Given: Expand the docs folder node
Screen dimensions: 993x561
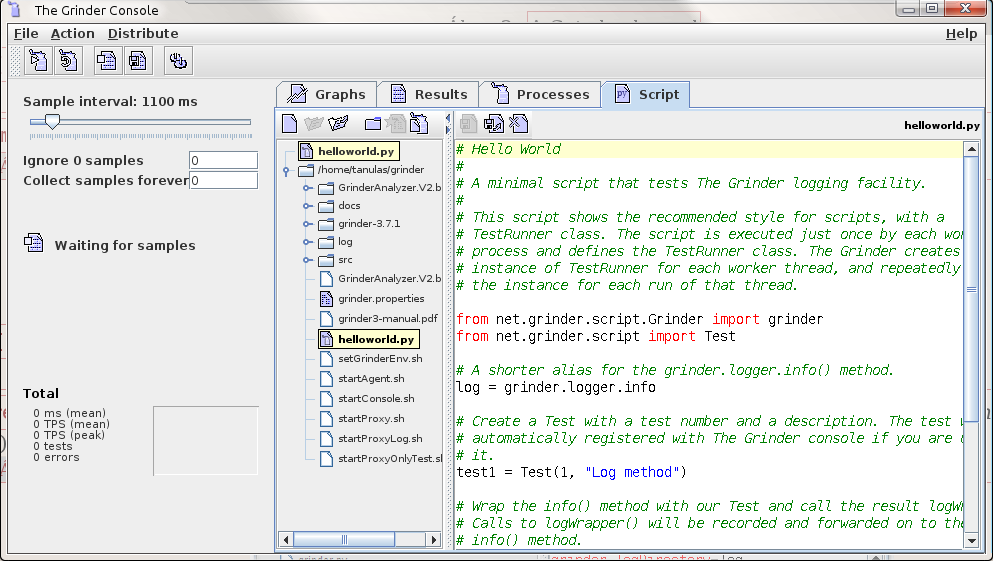Looking at the screenshot, I should pos(307,206).
